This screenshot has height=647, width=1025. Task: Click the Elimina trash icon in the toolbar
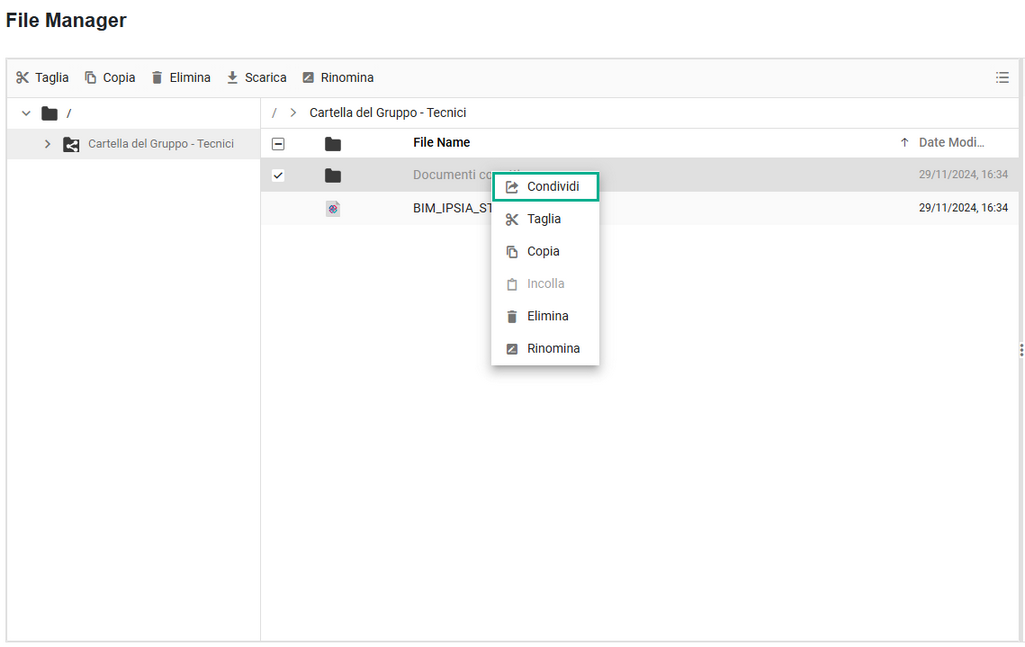(x=158, y=77)
